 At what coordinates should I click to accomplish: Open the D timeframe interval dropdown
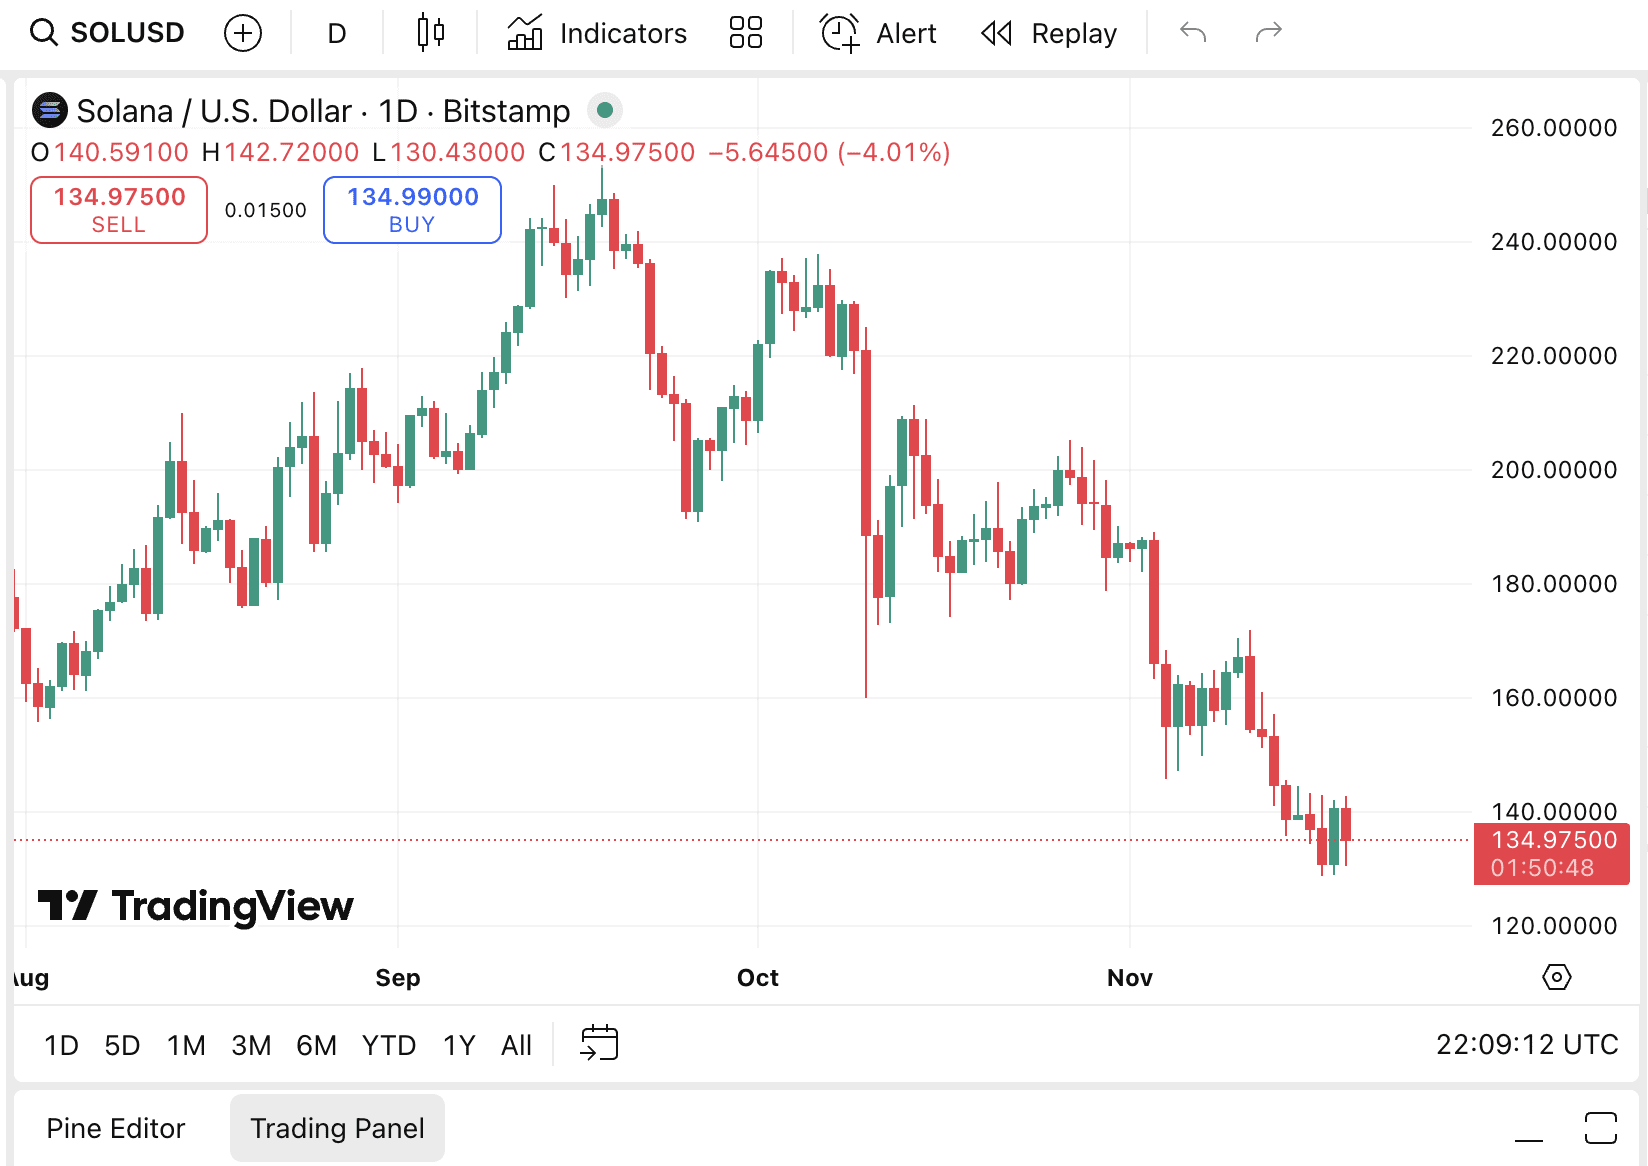point(337,33)
